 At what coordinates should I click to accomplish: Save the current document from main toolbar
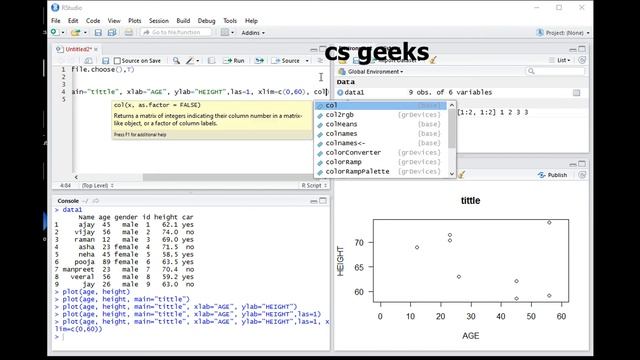tap(98, 32)
